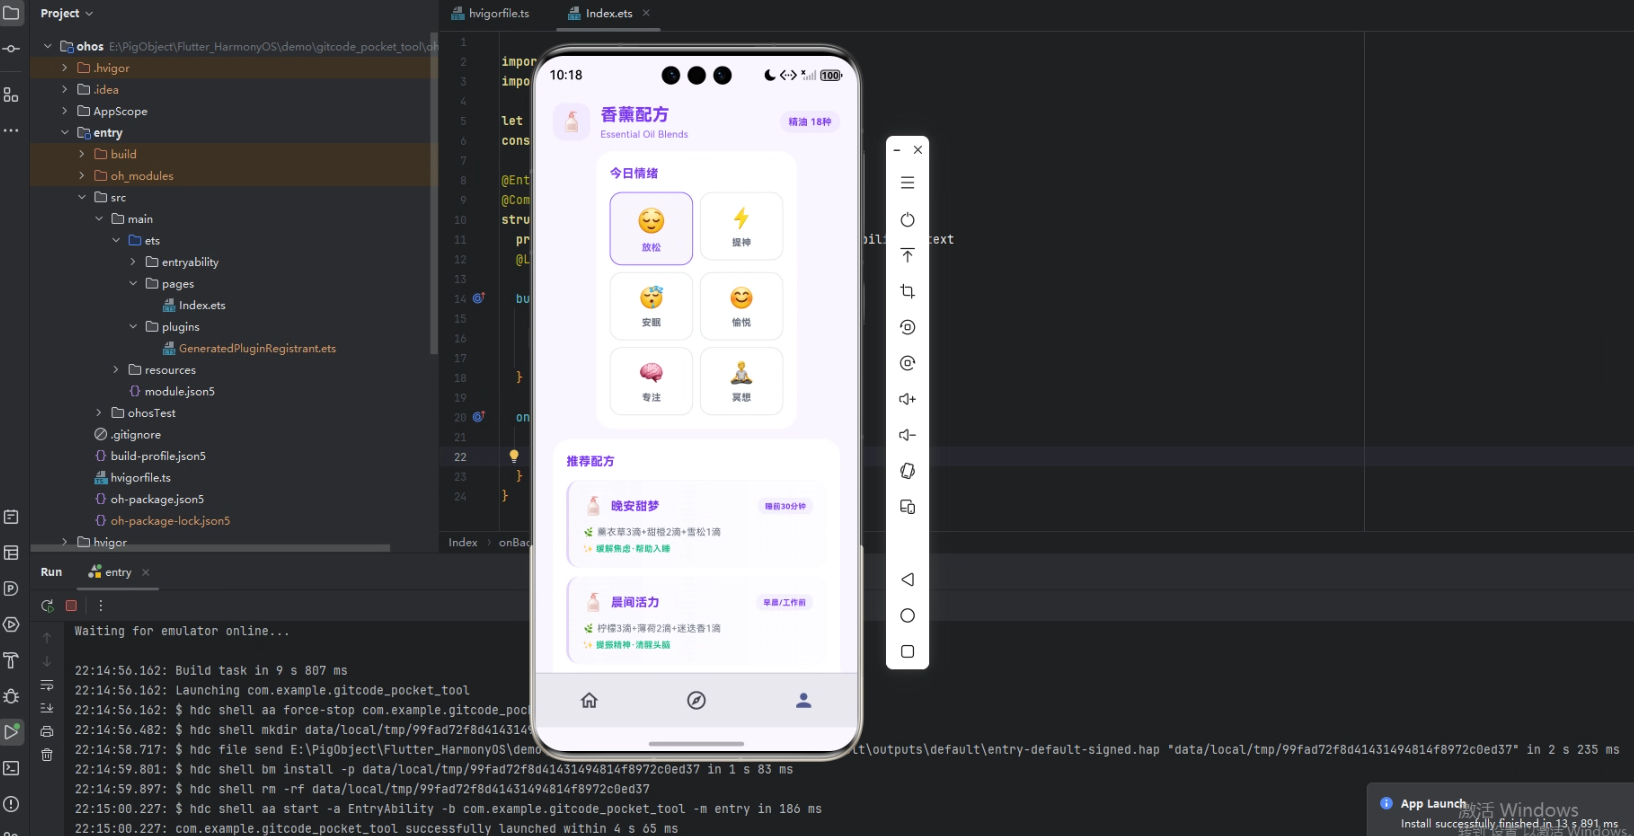The image size is (1634, 836).
Task: Rerun the entry run configuration
Action: tap(47, 605)
